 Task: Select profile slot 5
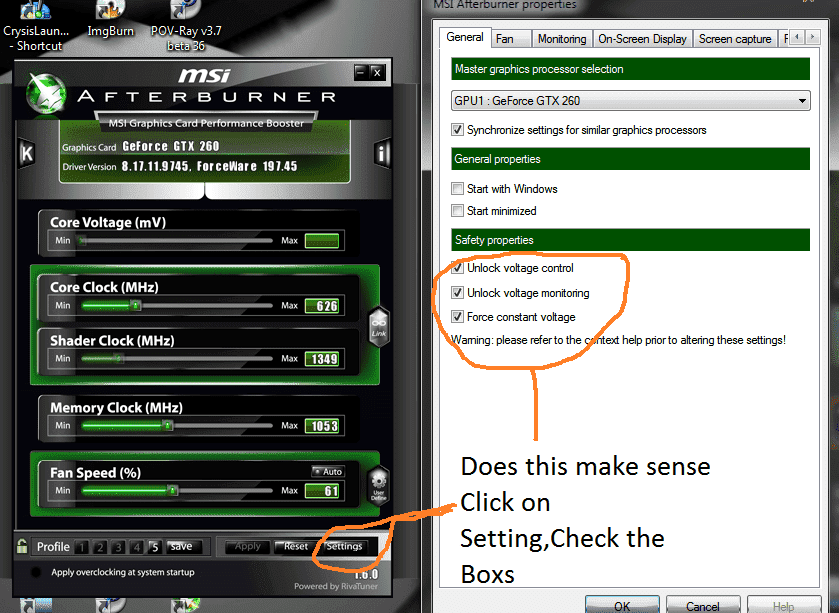[154, 547]
